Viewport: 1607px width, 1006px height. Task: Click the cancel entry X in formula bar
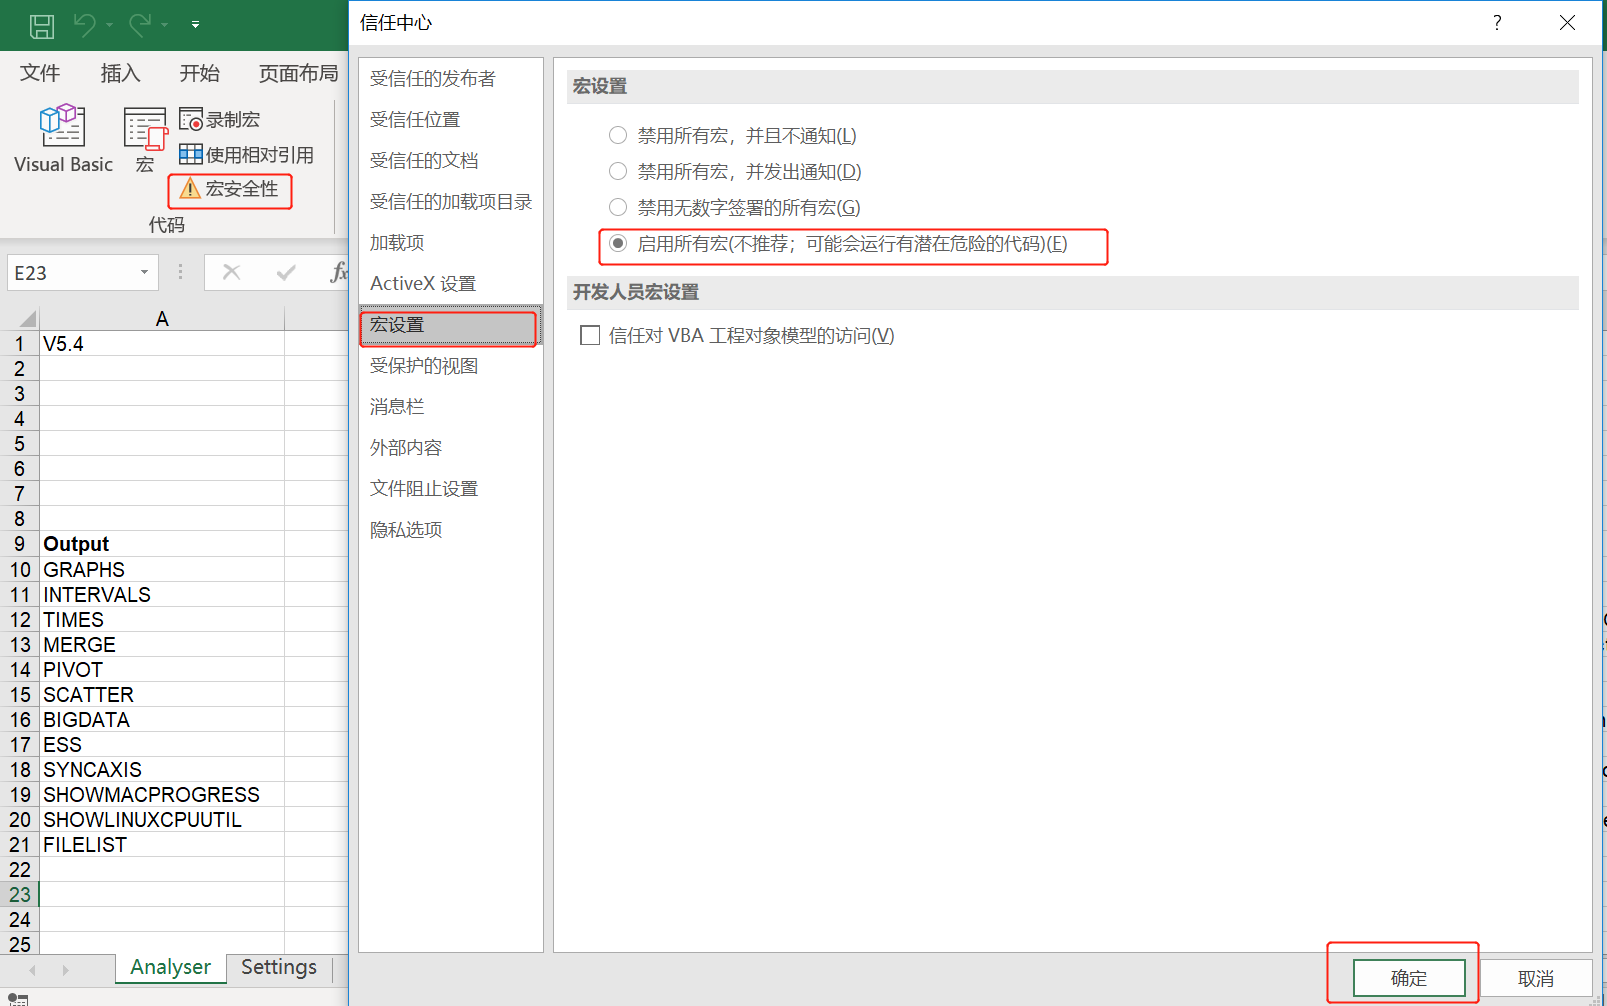[231, 273]
